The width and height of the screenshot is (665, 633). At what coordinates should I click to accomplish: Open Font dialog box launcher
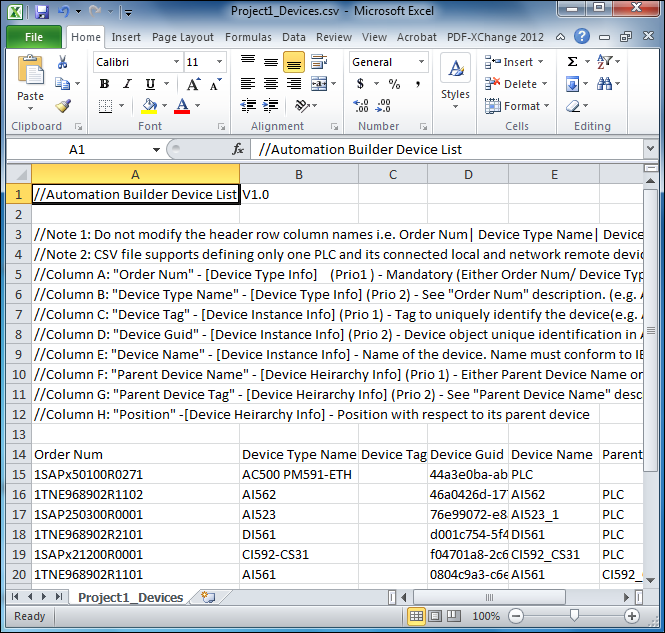221,126
